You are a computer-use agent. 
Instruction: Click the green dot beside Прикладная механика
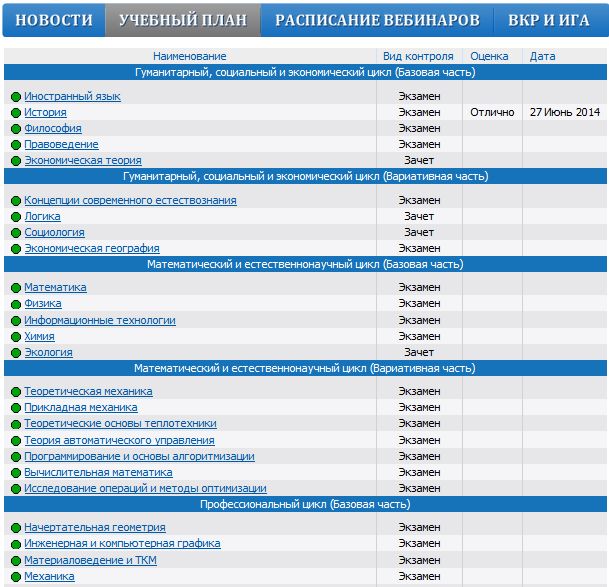16,408
